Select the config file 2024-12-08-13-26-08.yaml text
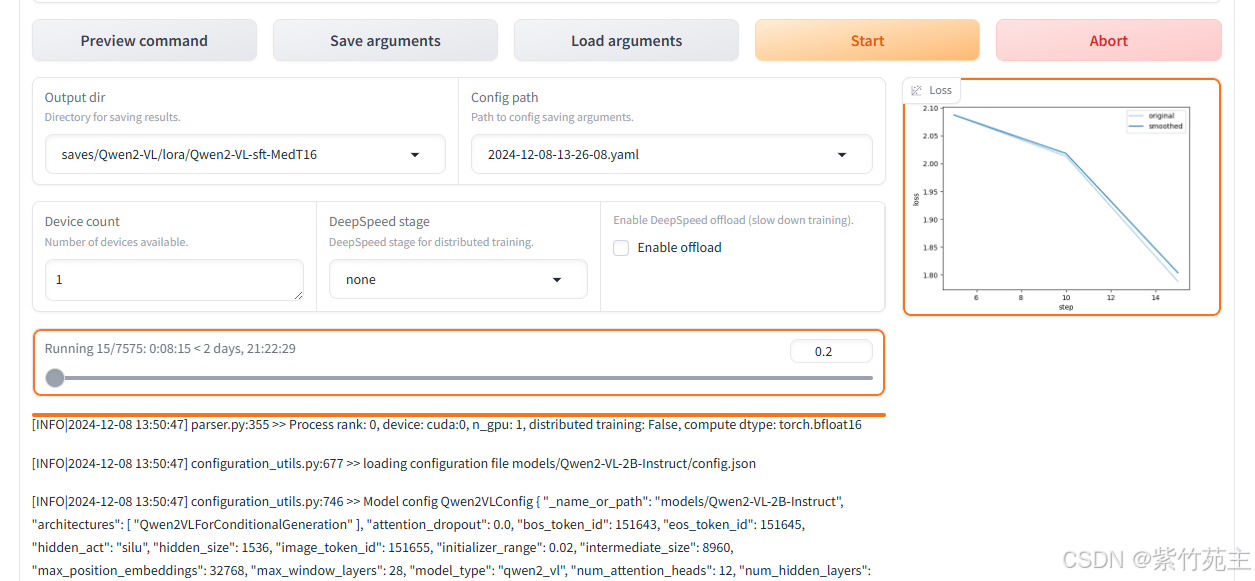The width and height of the screenshot is (1255, 581). (563, 155)
